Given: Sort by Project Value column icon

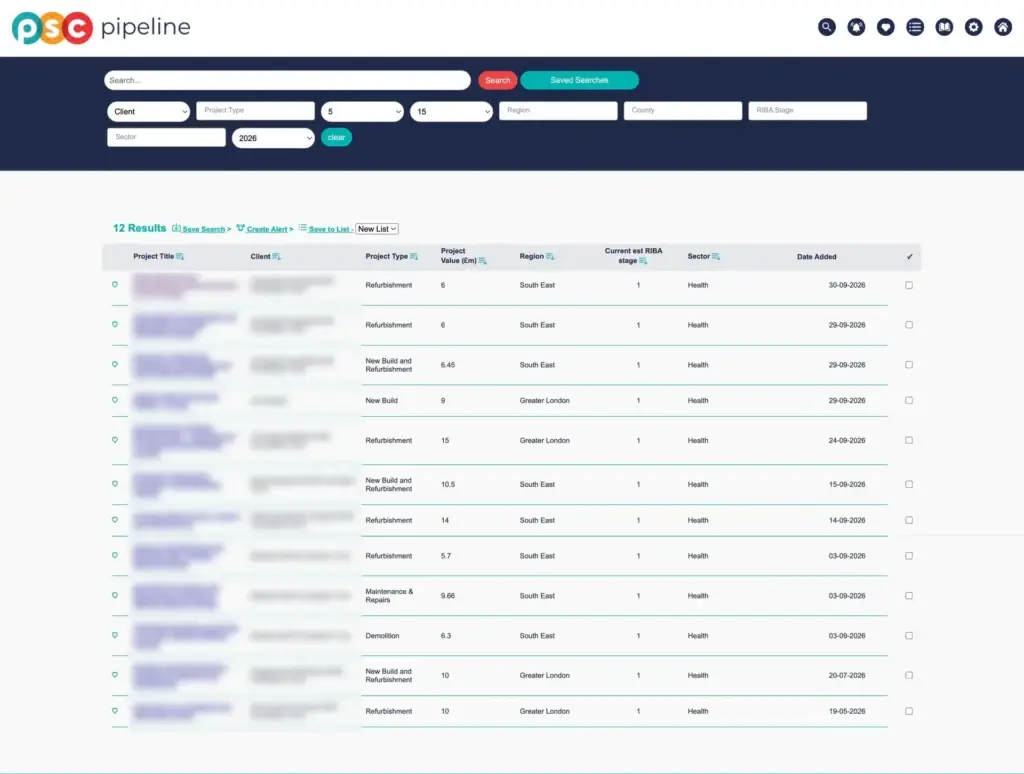Looking at the screenshot, I should 482,261.
